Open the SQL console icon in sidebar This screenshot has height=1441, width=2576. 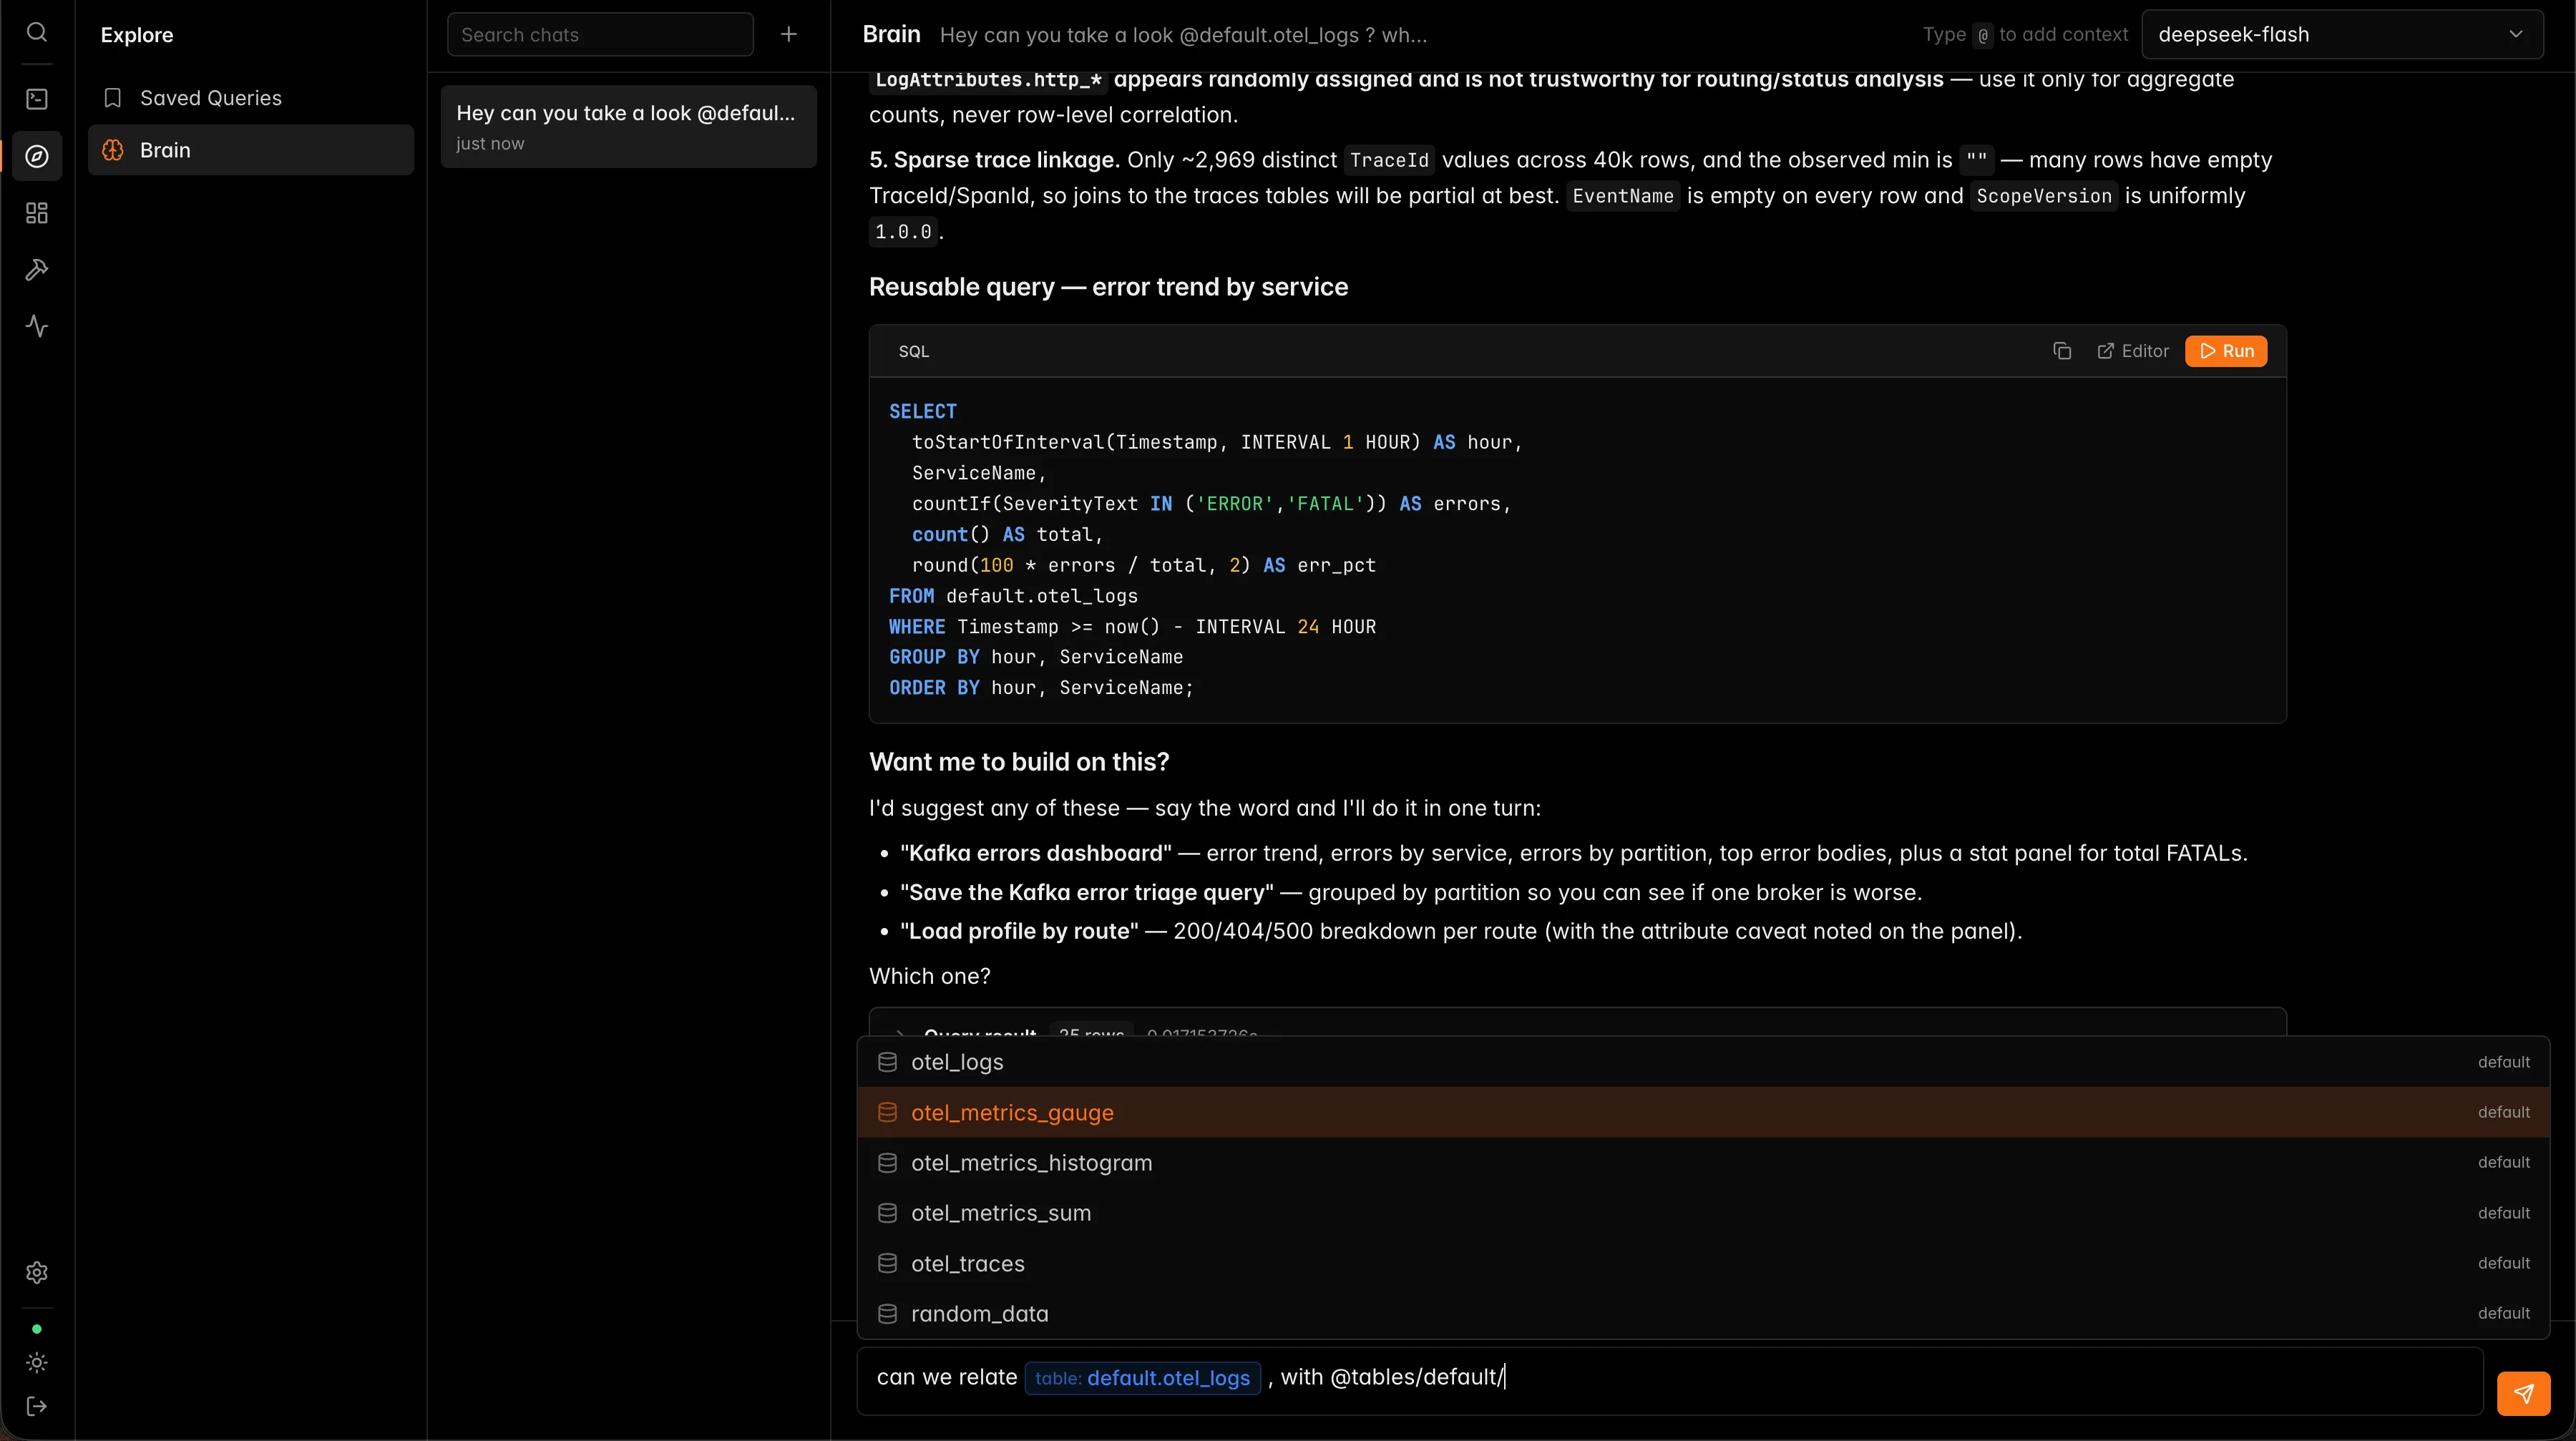tap(37, 98)
